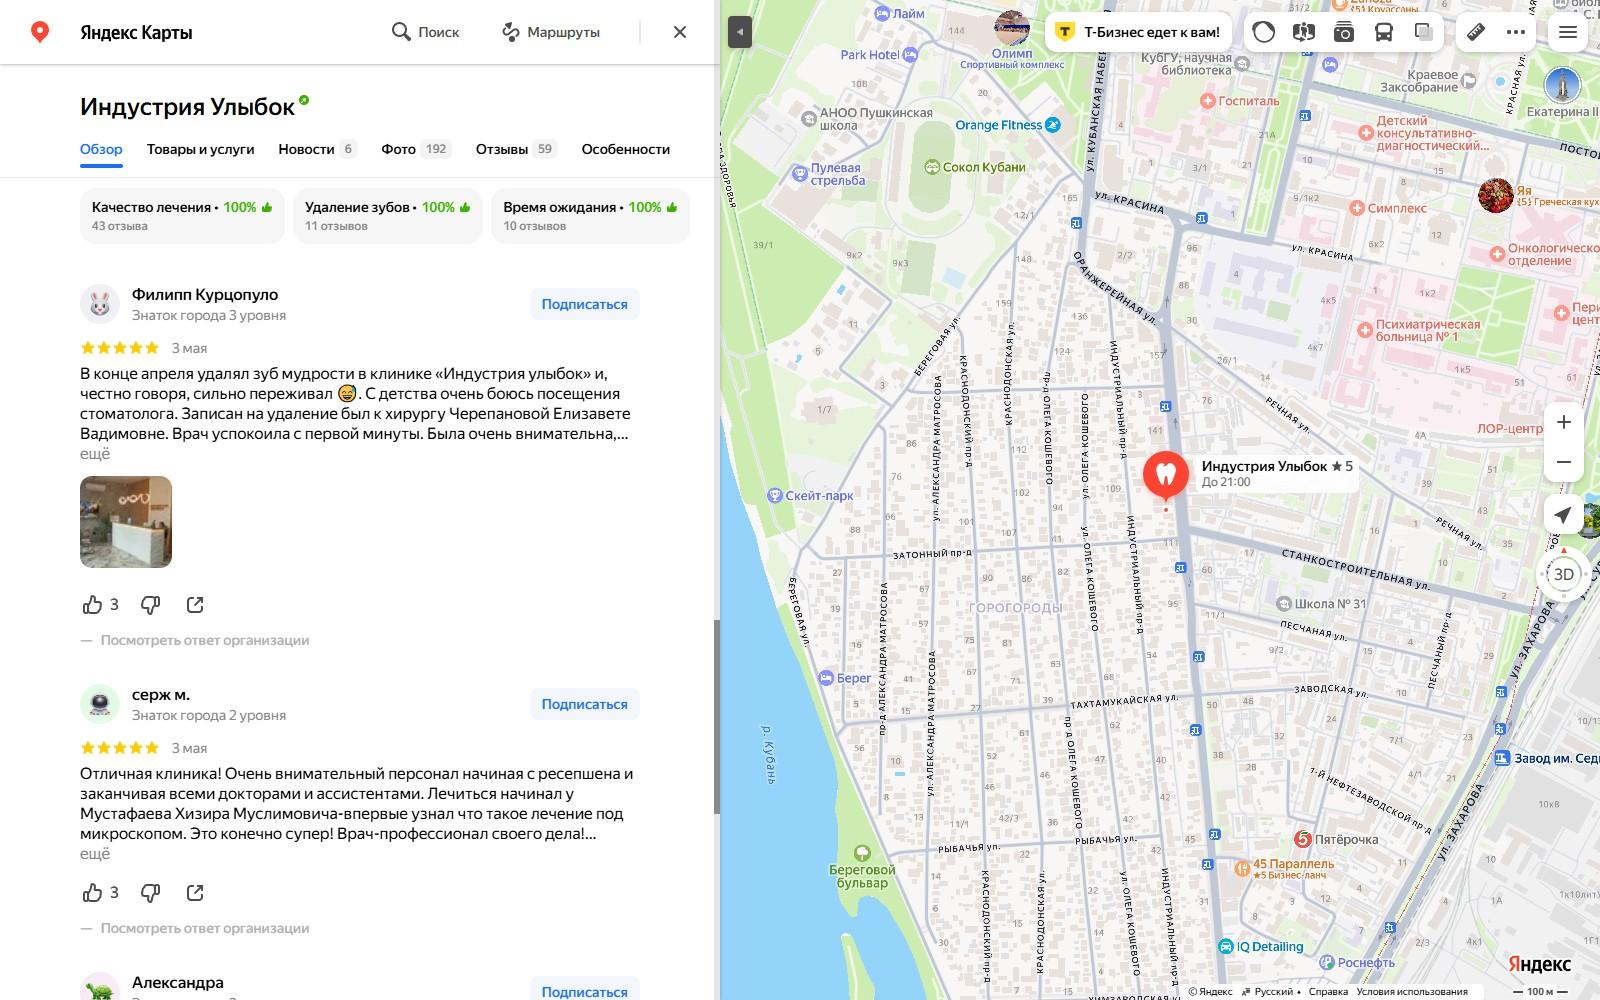Close the organization card with X
The image size is (1600, 1000).
point(680,32)
